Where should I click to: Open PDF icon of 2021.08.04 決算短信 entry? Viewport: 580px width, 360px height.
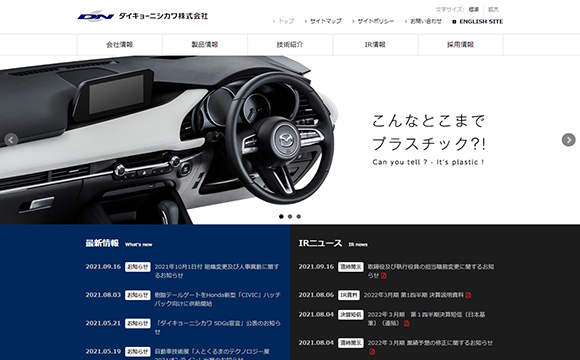click(x=407, y=323)
